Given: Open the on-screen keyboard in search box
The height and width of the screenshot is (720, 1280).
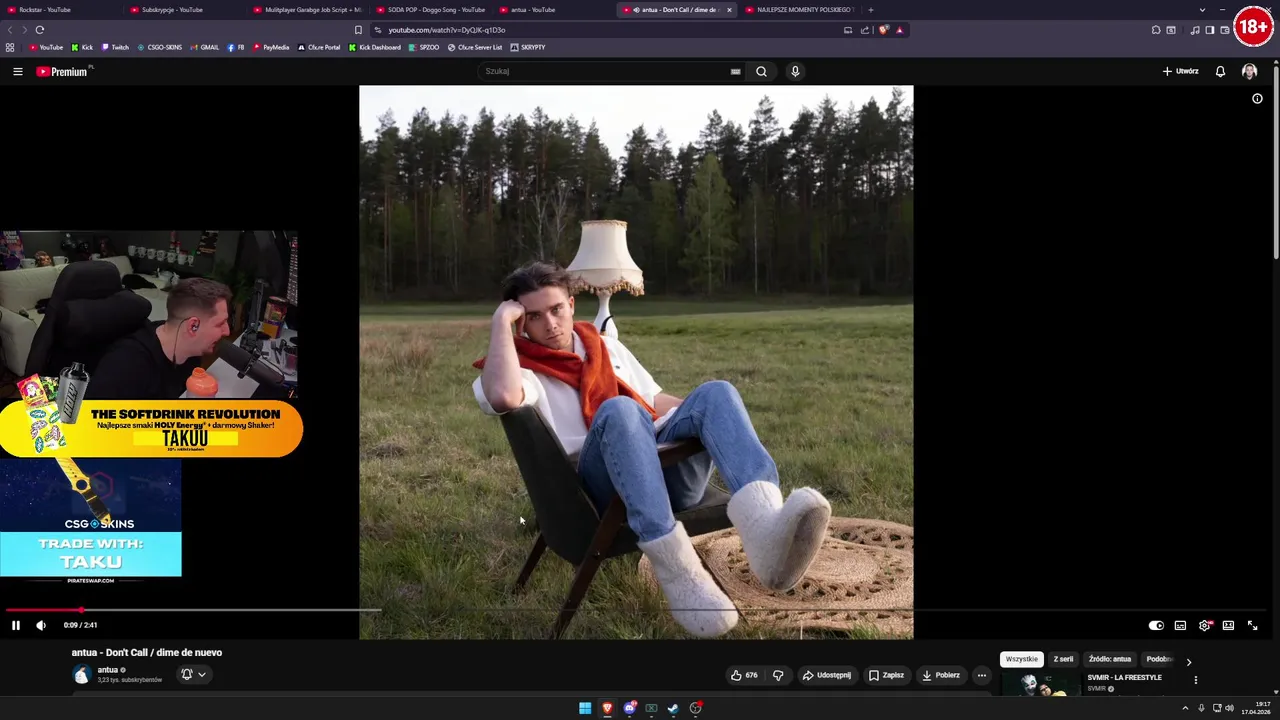Looking at the screenshot, I should pos(735,71).
